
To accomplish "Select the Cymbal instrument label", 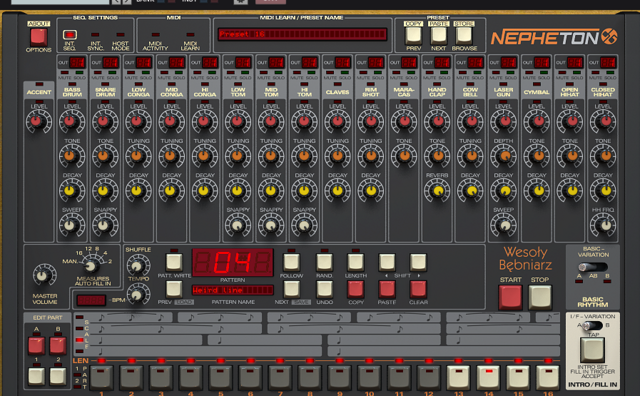I will click(x=537, y=92).
